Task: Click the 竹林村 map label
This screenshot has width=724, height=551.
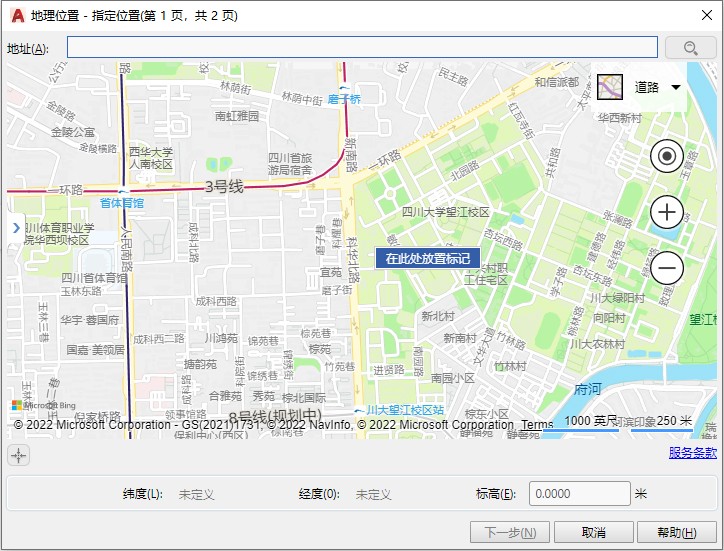Action: coord(510,366)
